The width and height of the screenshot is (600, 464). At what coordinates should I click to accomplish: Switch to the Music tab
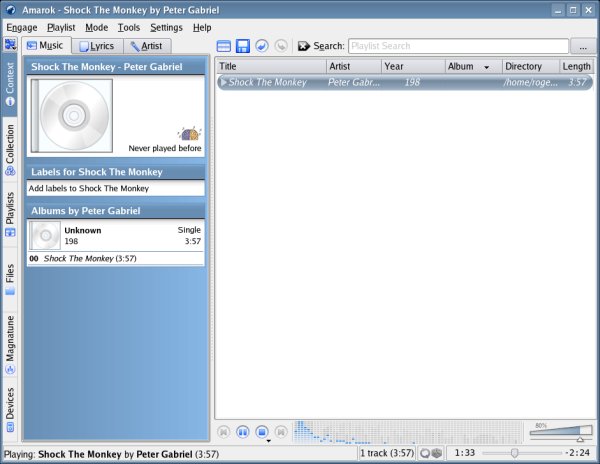[46, 46]
